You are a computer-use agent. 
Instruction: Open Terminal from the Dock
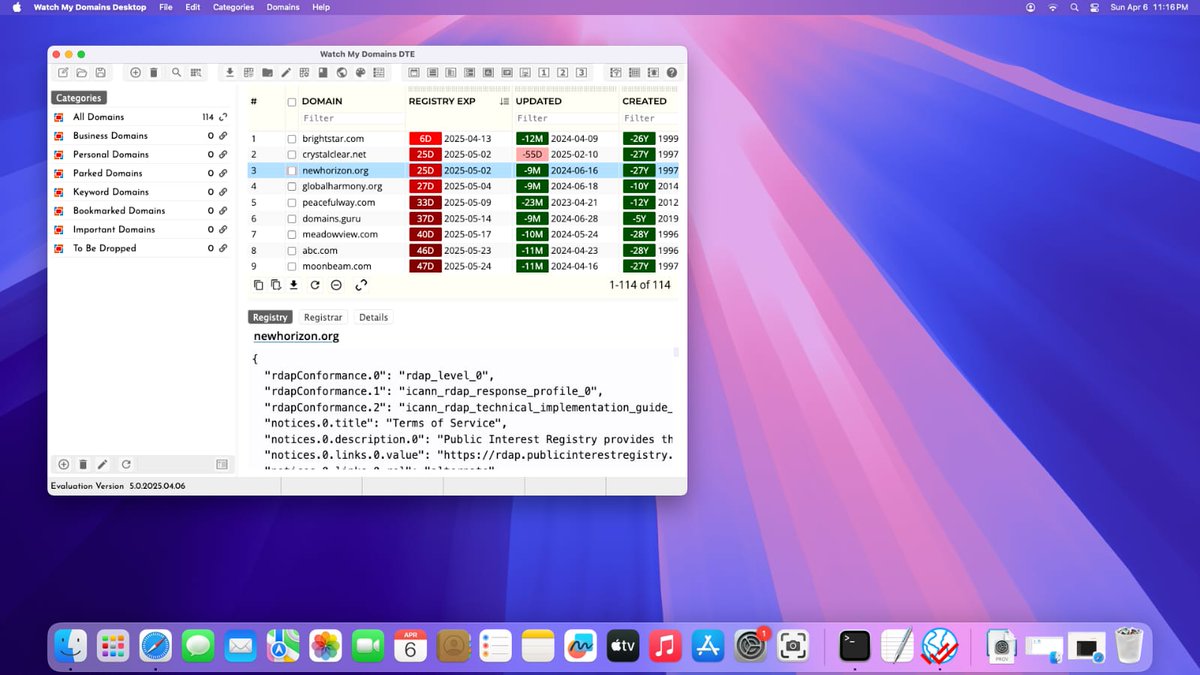click(855, 647)
